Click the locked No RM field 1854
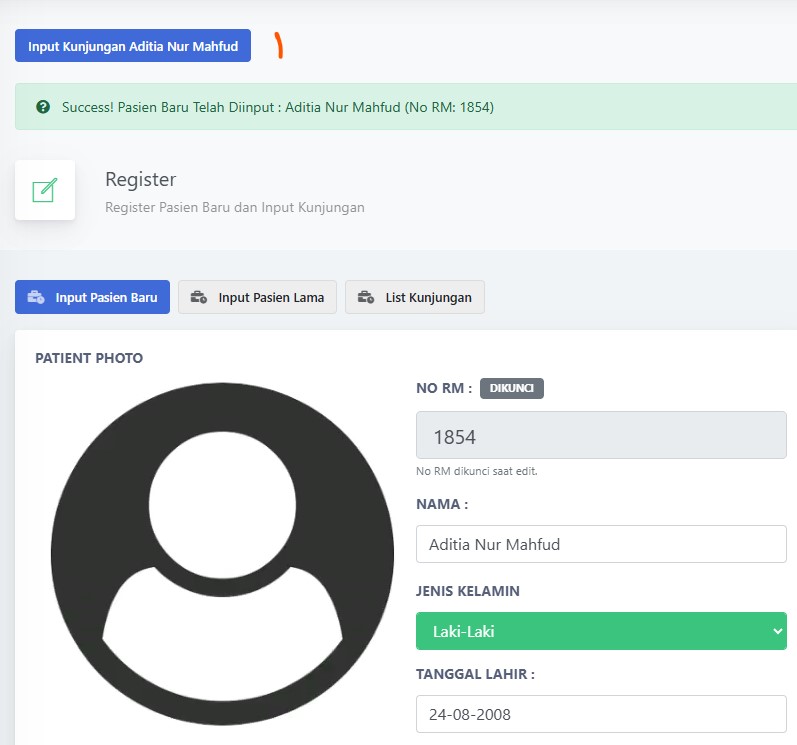Viewport: 797px width, 745px height. pos(600,437)
